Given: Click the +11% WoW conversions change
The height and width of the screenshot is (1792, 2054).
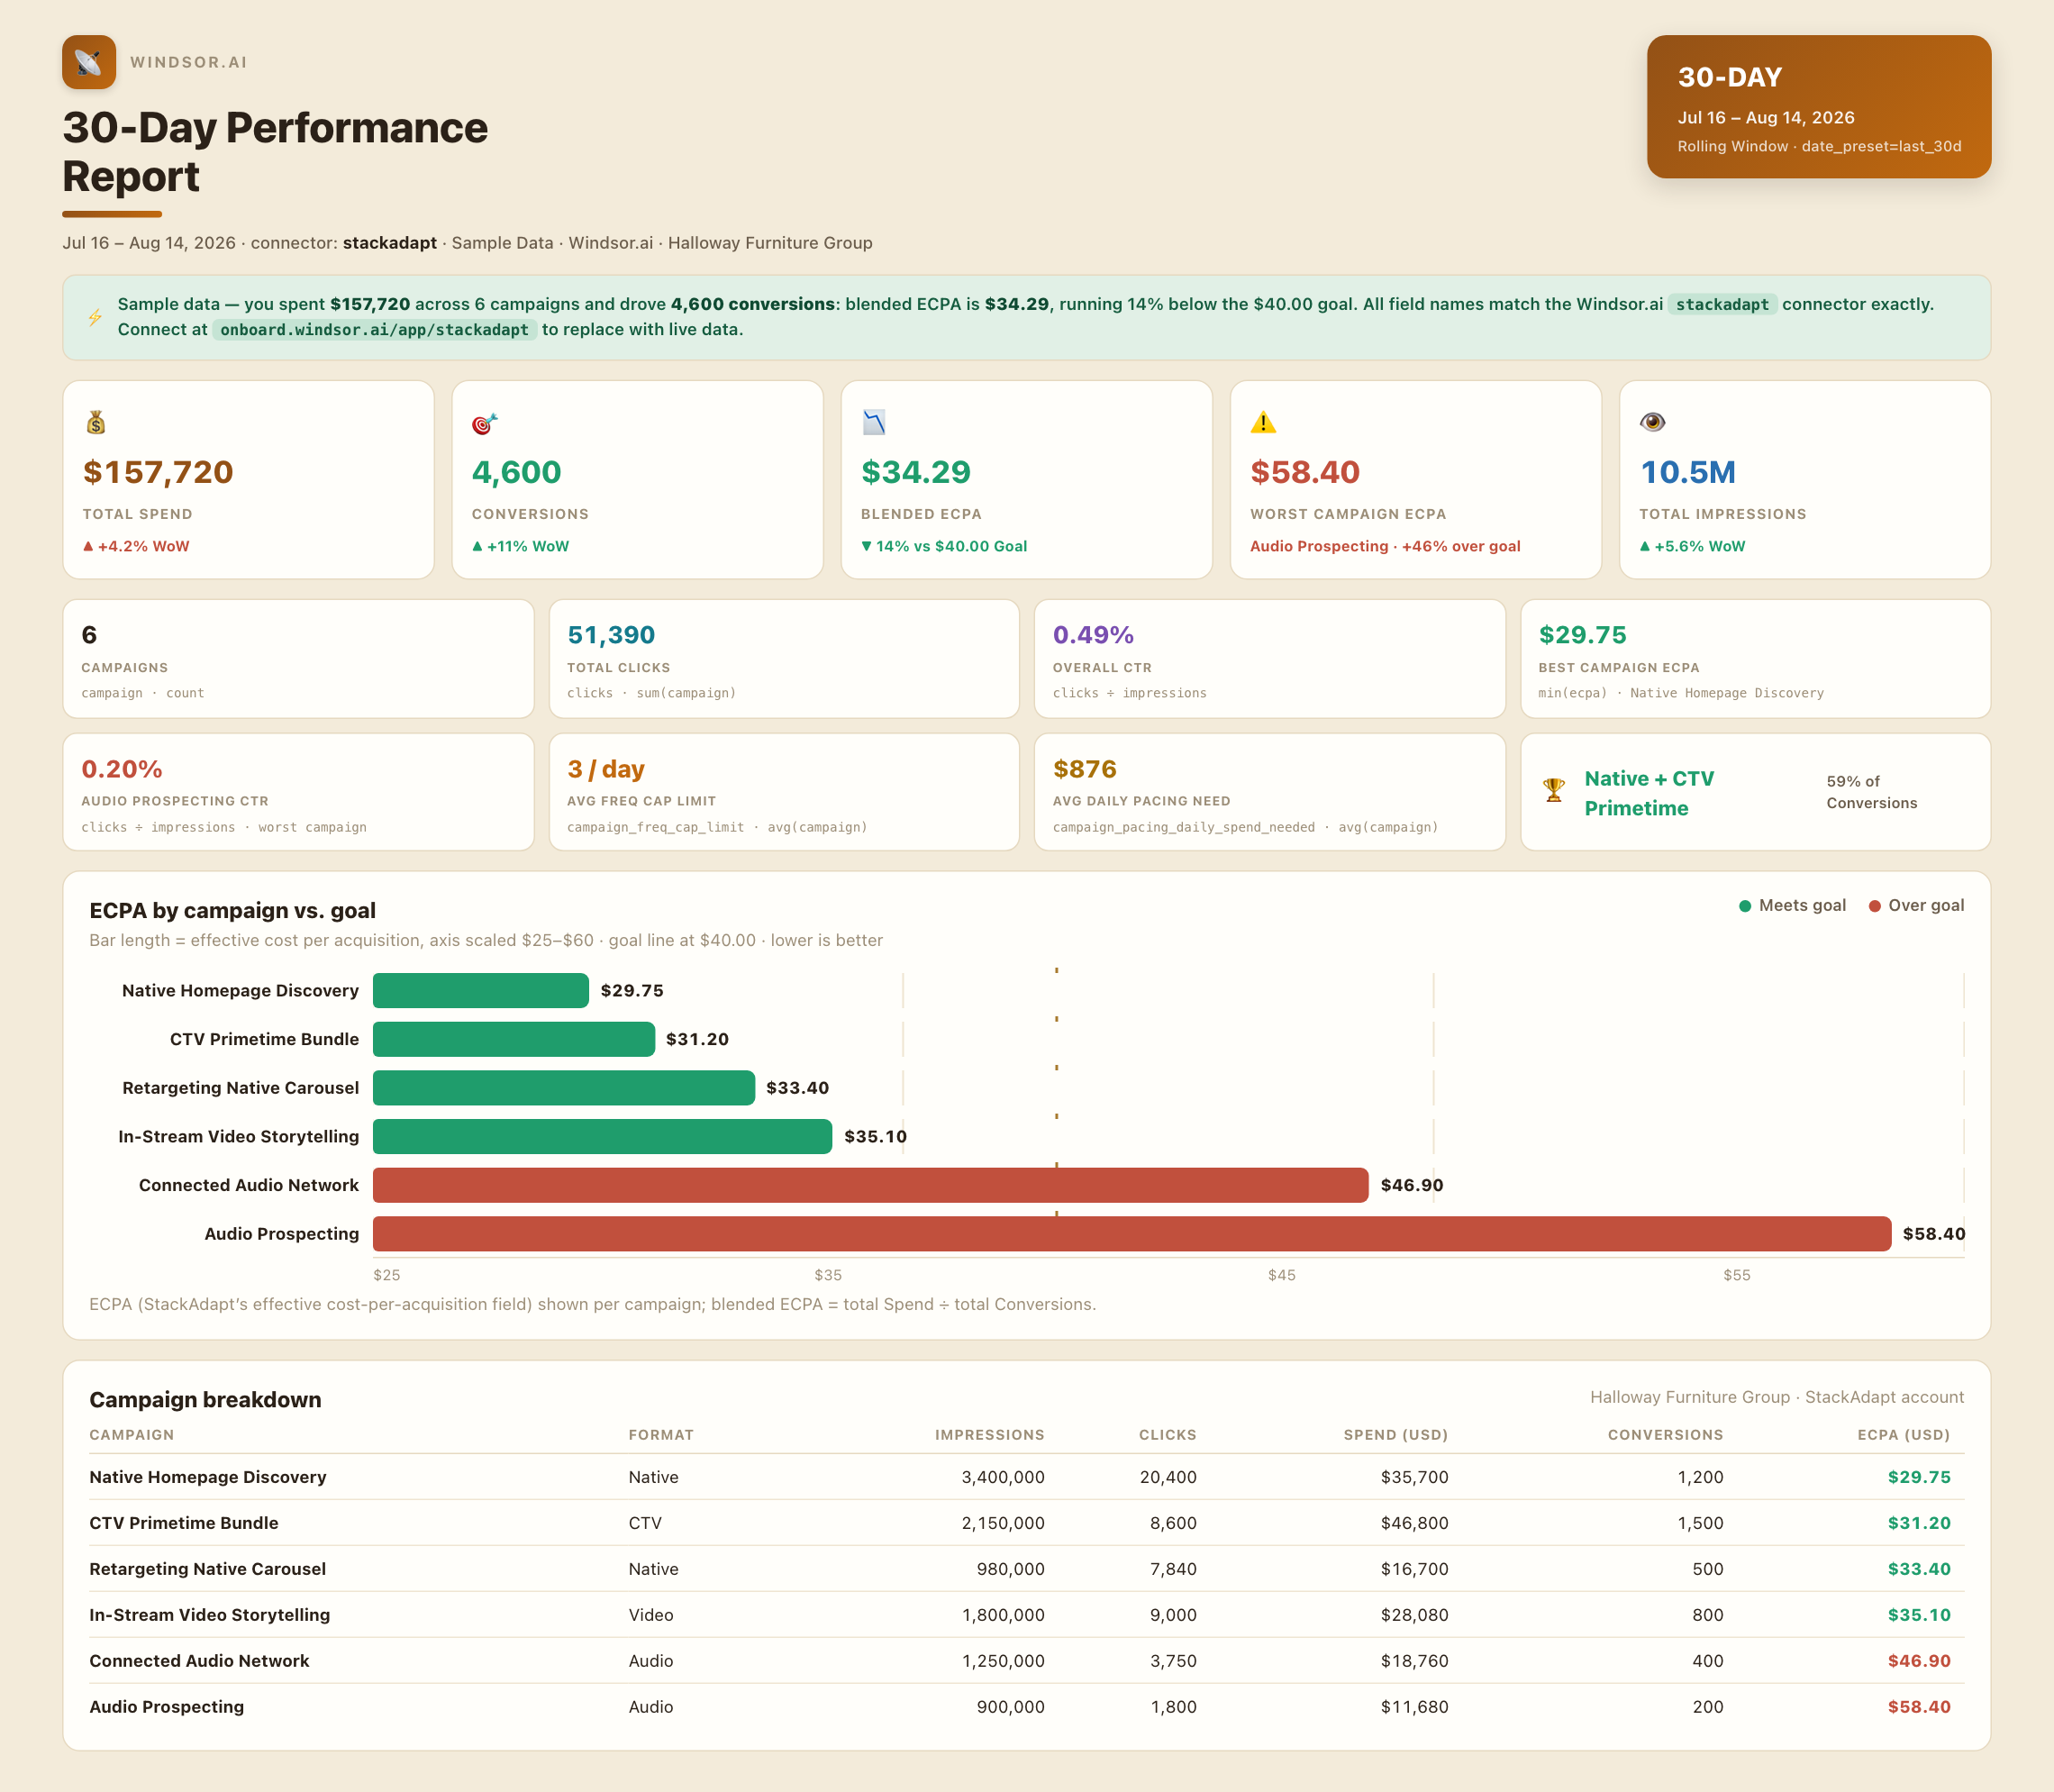Looking at the screenshot, I should click(520, 546).
